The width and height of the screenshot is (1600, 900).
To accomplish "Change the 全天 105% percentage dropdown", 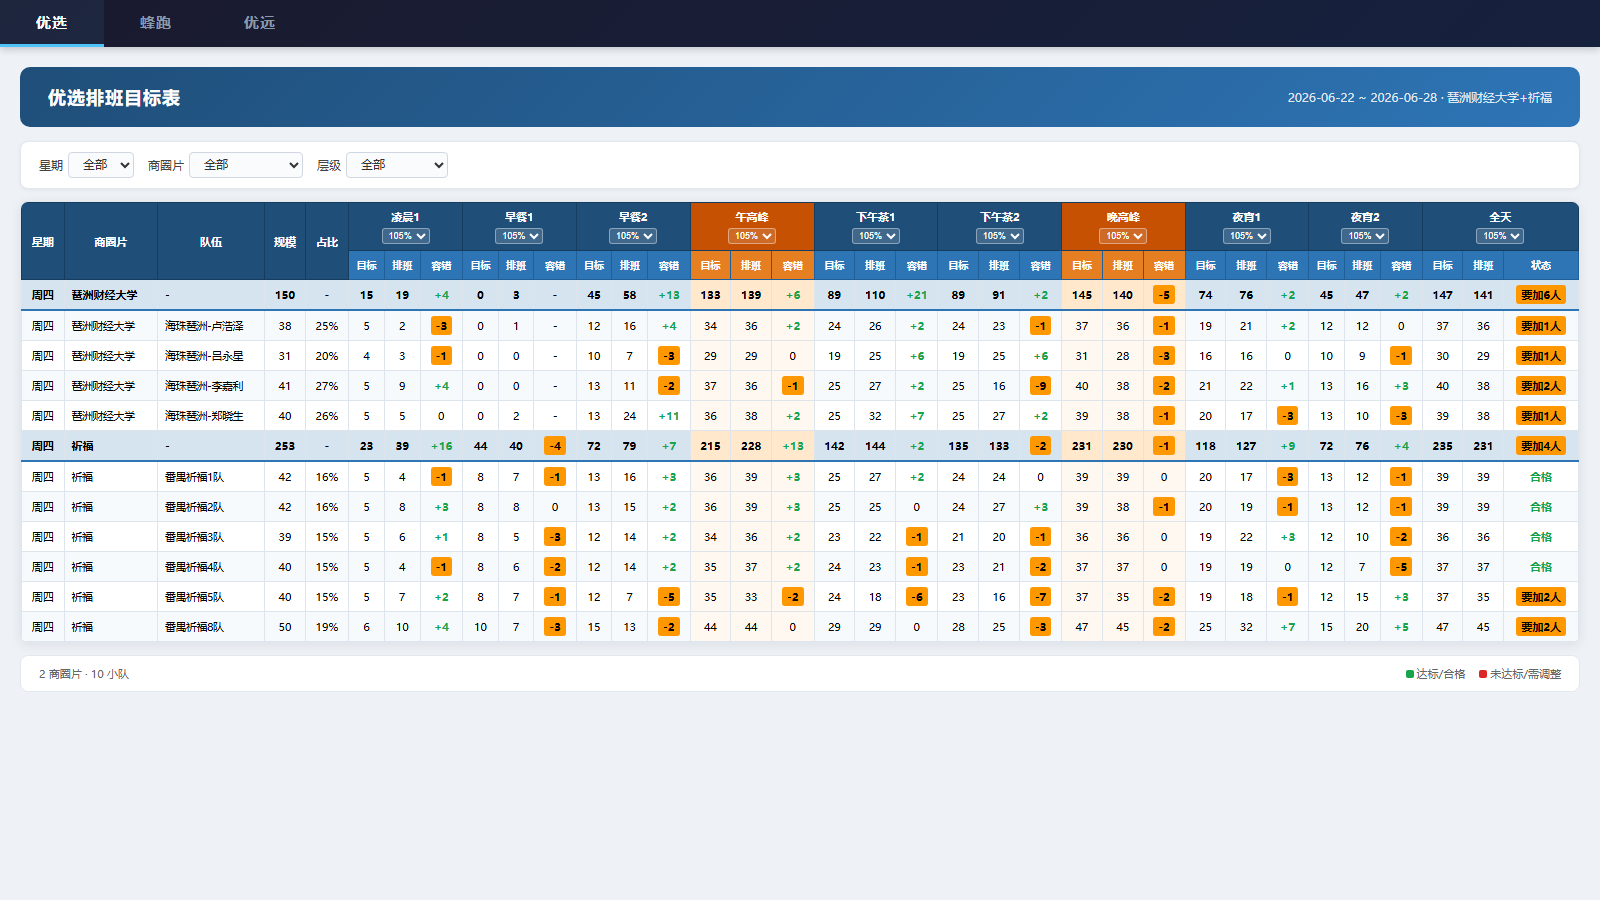I will (x=1500, y=236).
